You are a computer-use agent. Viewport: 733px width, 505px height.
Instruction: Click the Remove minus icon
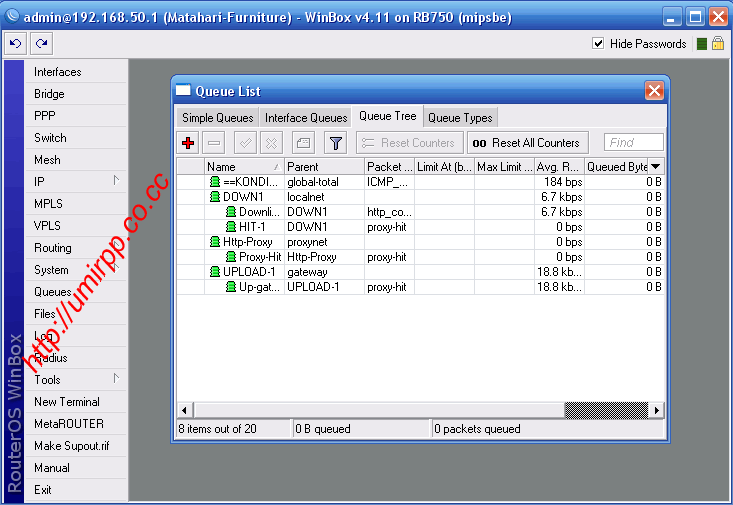click(214, 143)
